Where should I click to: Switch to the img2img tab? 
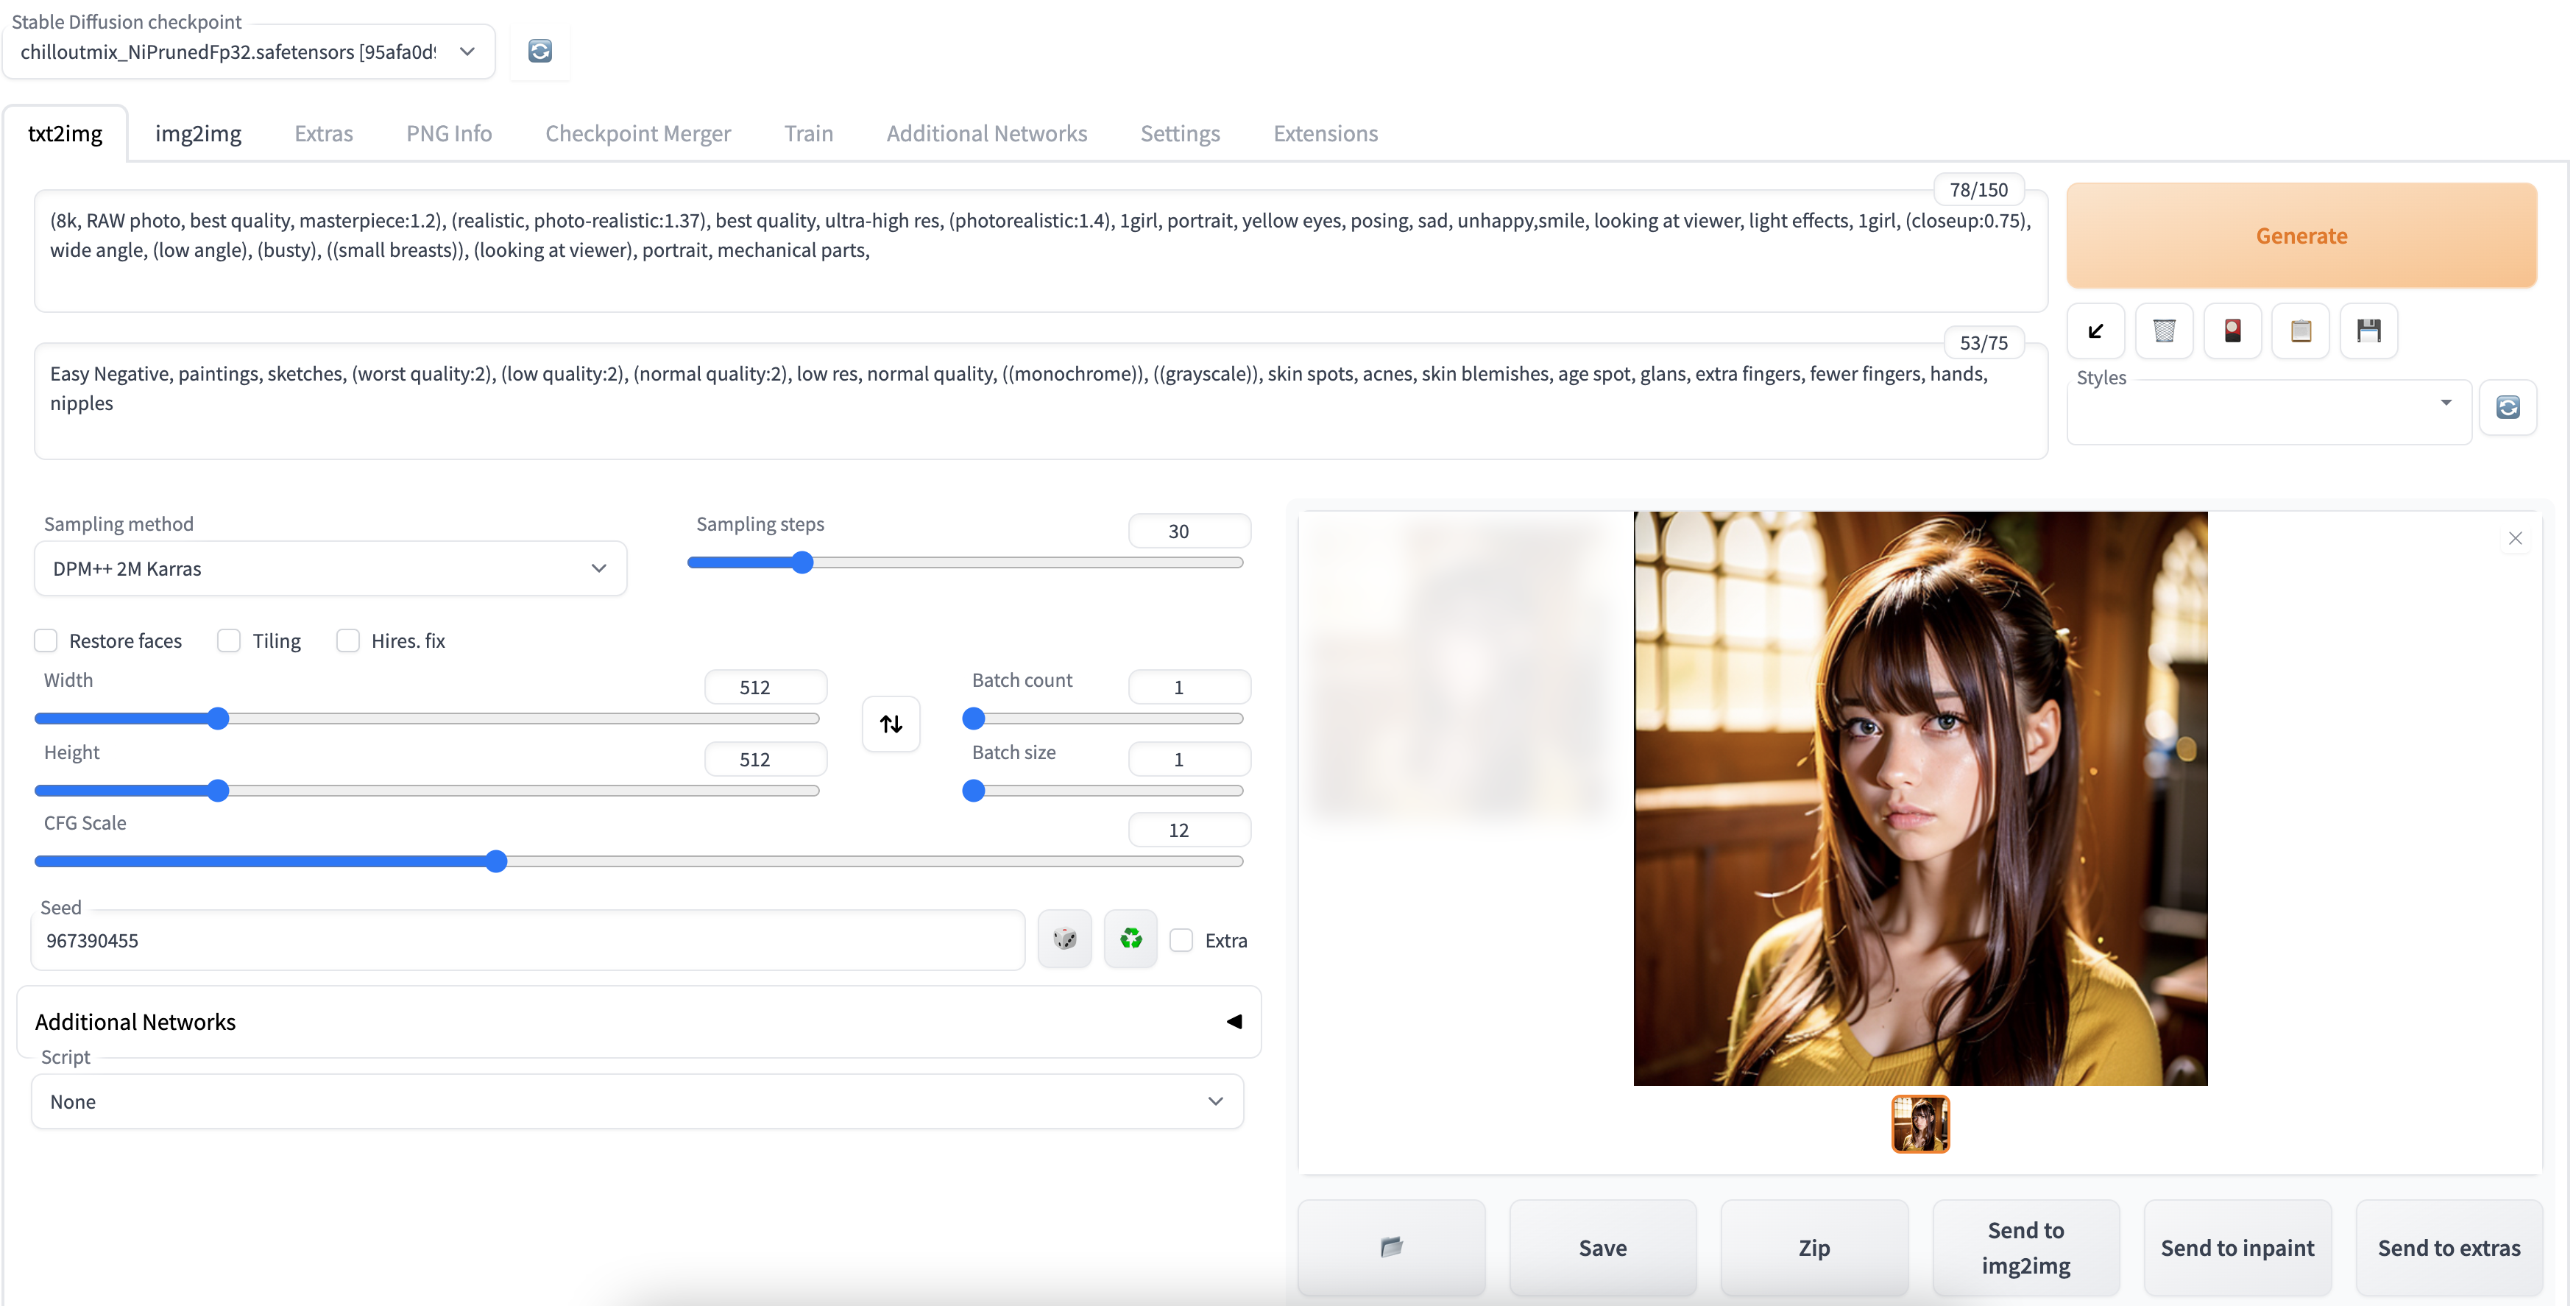coord(198,133)
